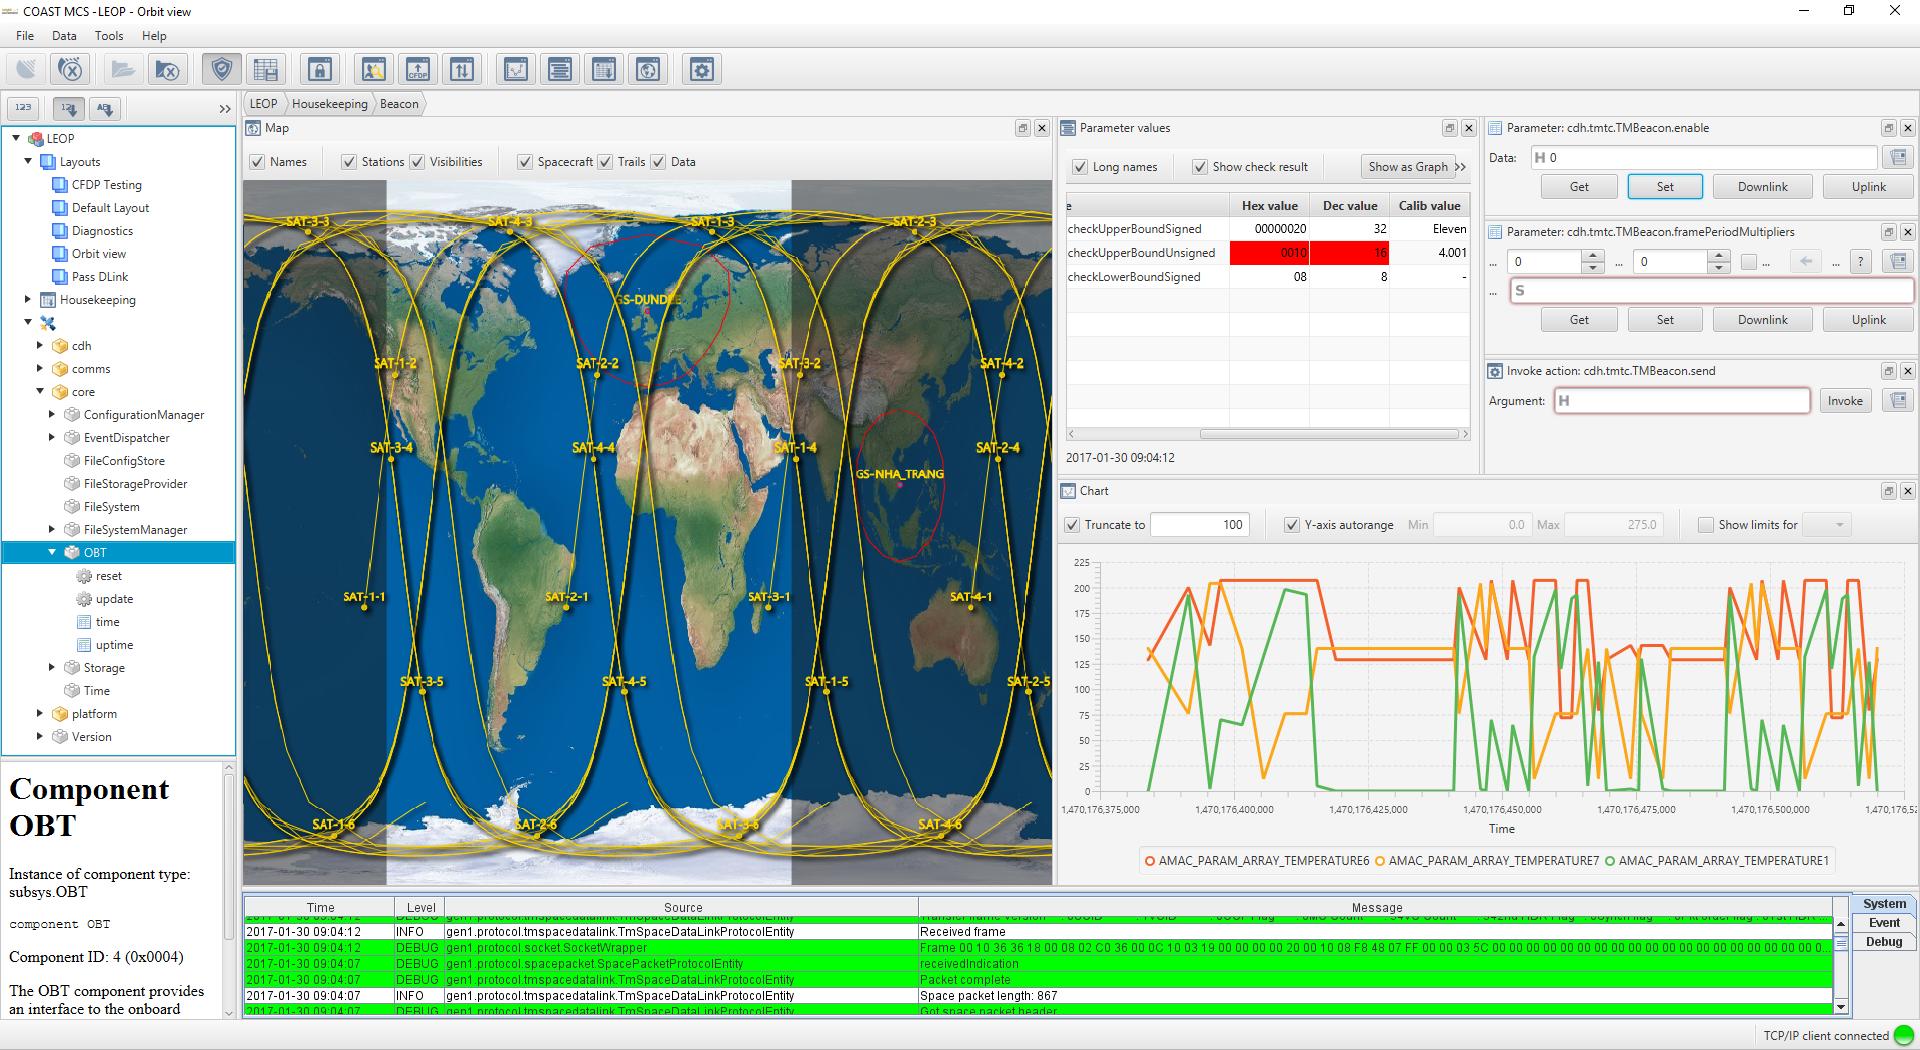
Task: Click the up-down arrows transfer toolbar icon
Action: 462,69
